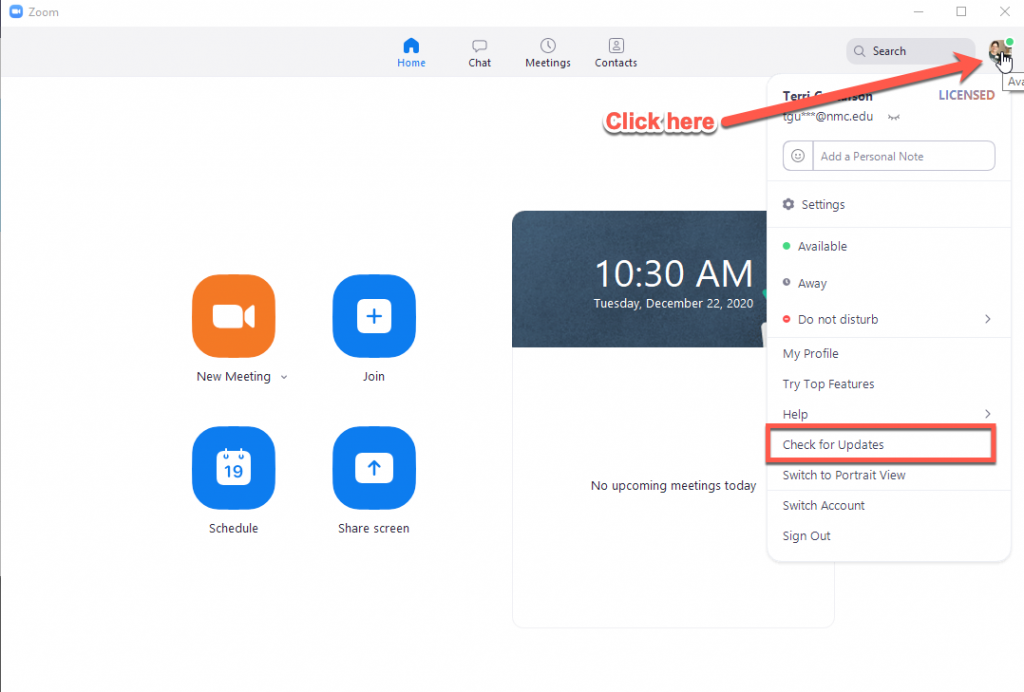
Task: Expand the Help submenu chevron
Action: coord(987,414)
